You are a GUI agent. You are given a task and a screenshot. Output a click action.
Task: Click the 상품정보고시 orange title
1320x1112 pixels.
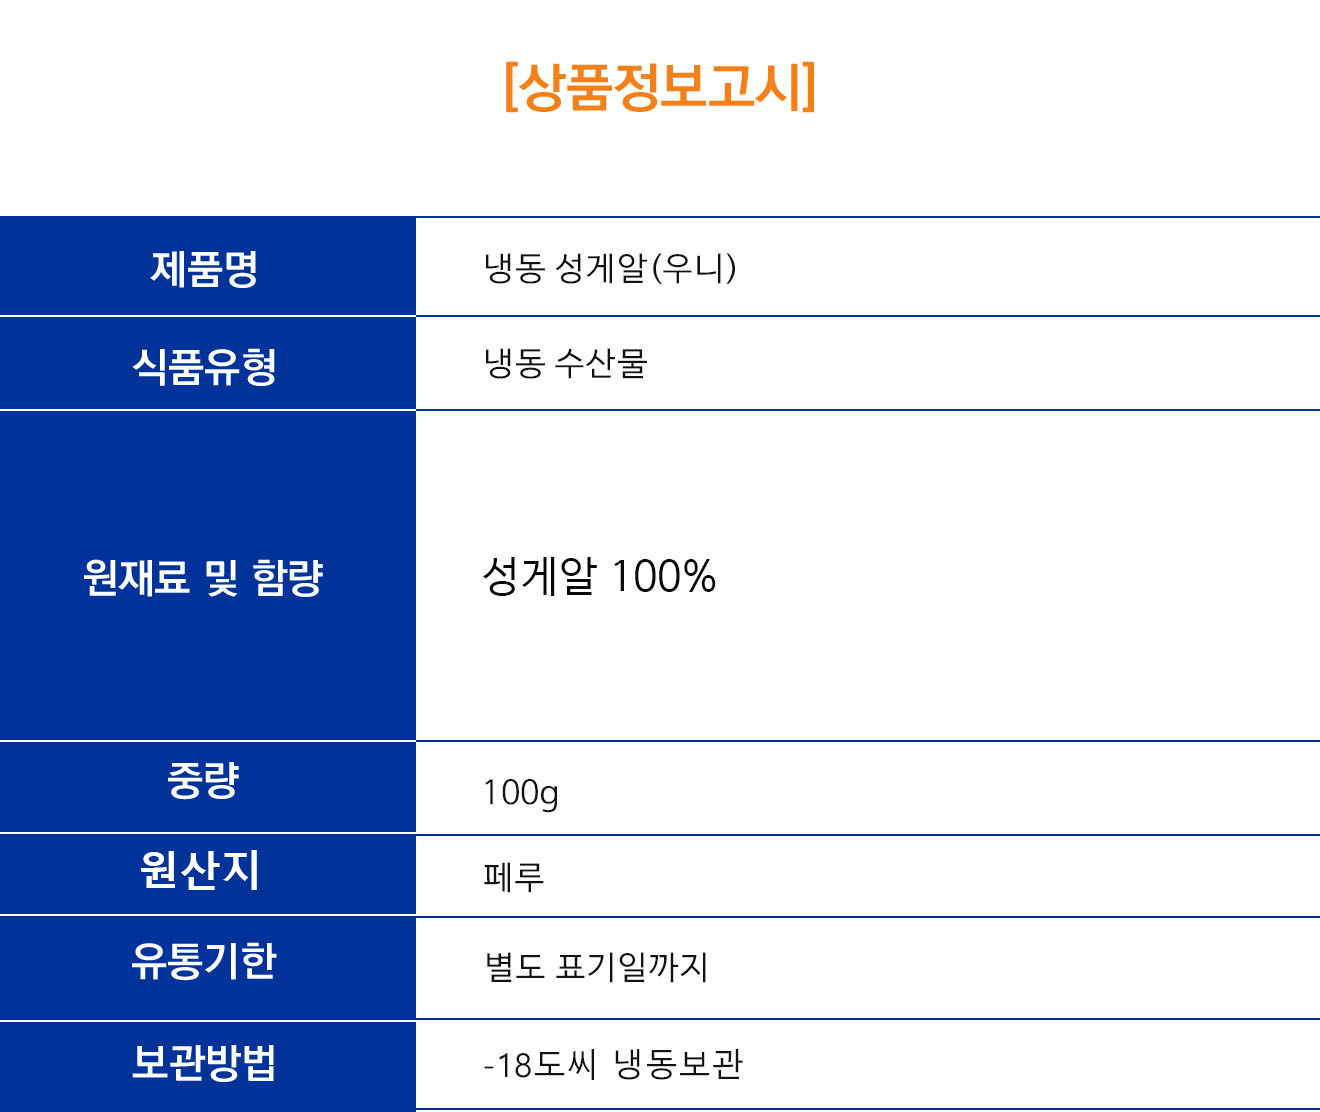[660, 88]
